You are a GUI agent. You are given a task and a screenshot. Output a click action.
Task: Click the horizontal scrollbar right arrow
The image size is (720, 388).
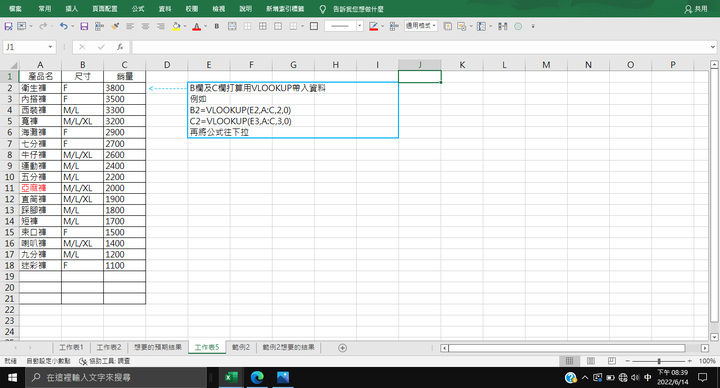(x=705, y=348)
